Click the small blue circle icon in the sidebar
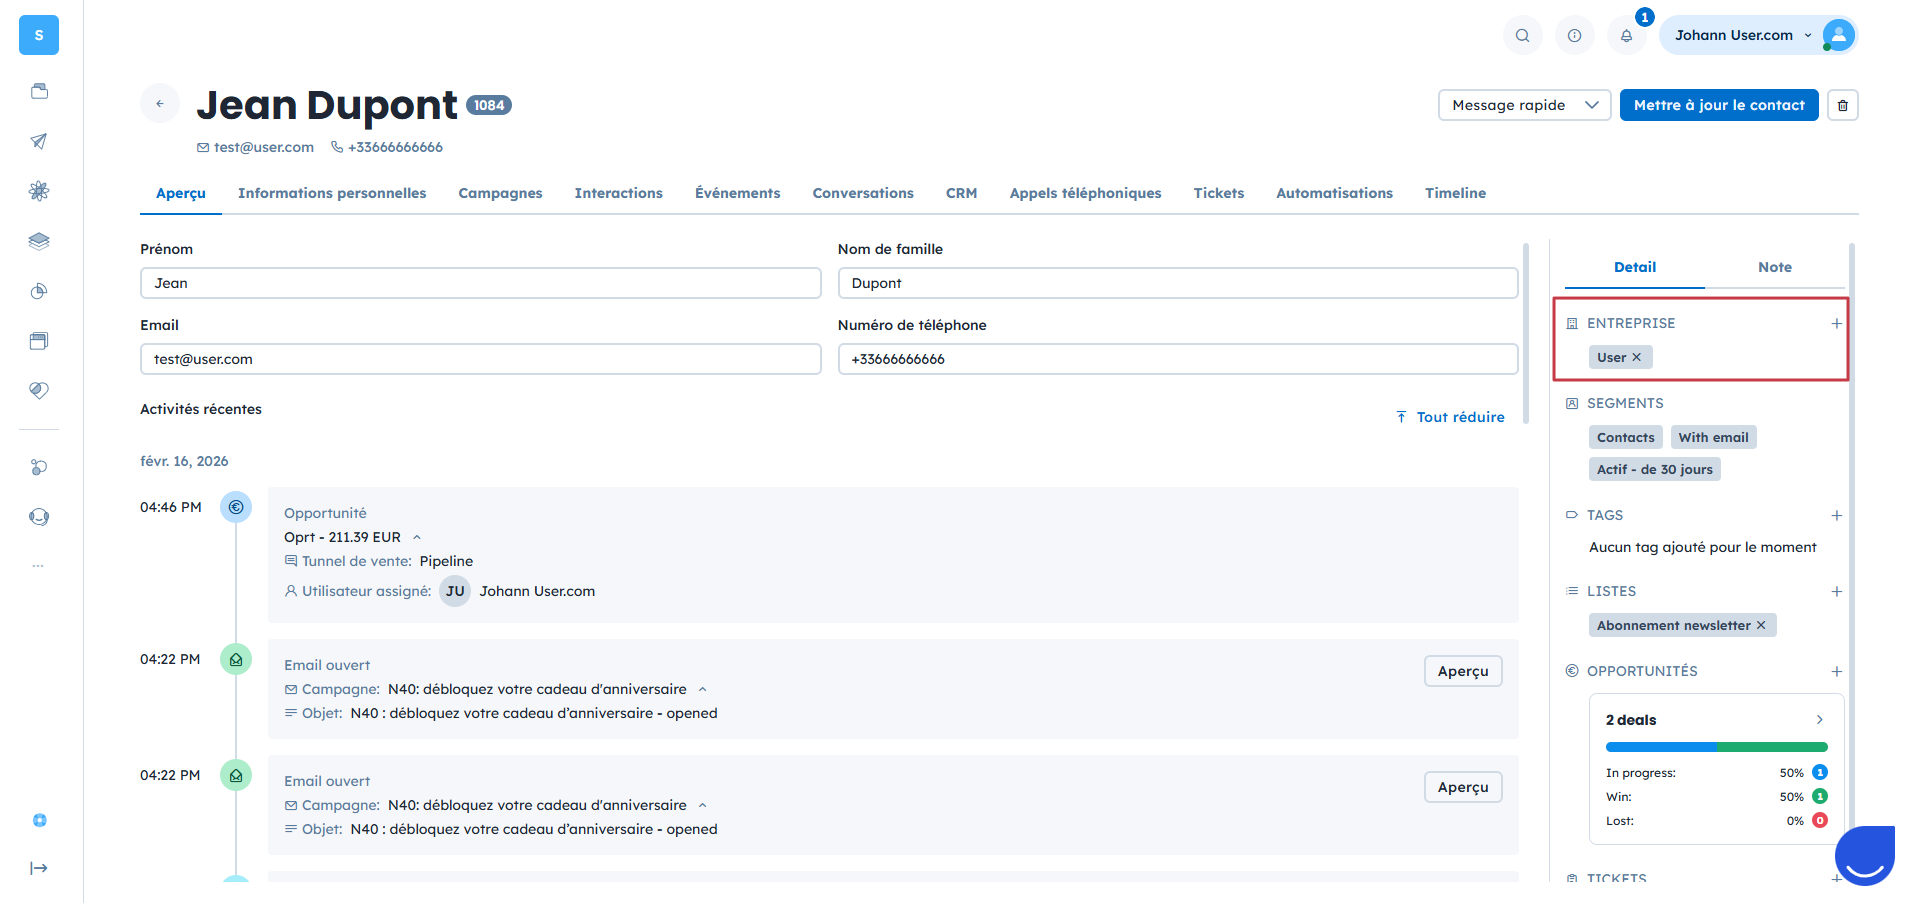1910x903 pixels. coord(40,820)
